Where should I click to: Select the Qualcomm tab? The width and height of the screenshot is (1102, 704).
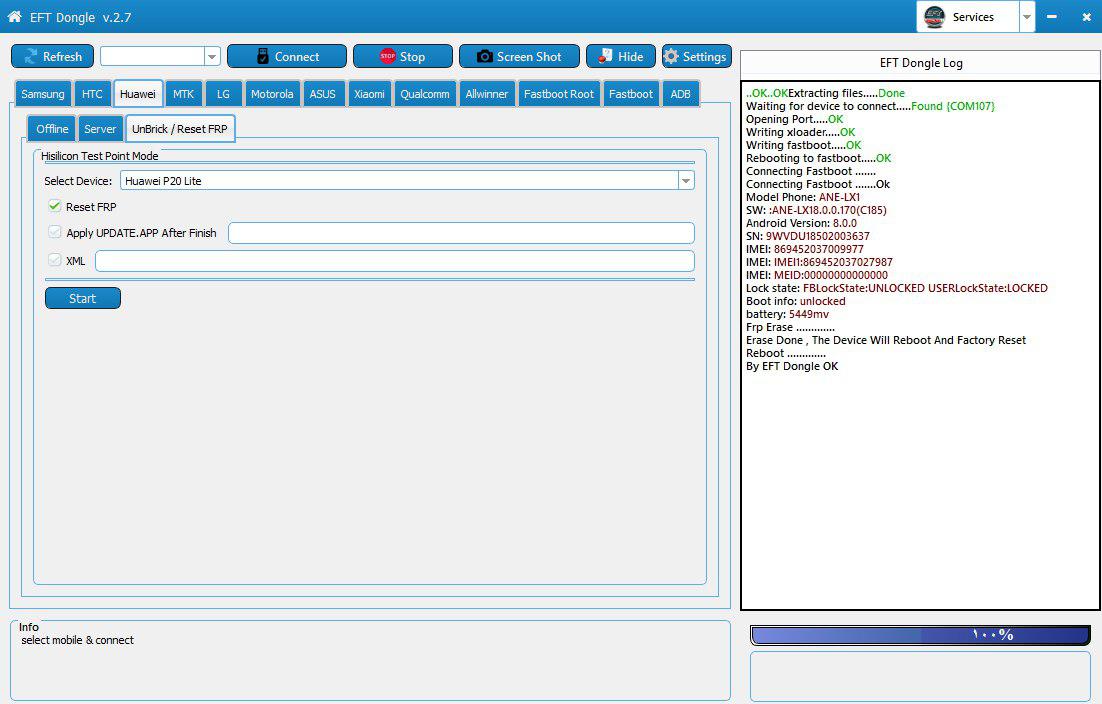pos(424,93)
